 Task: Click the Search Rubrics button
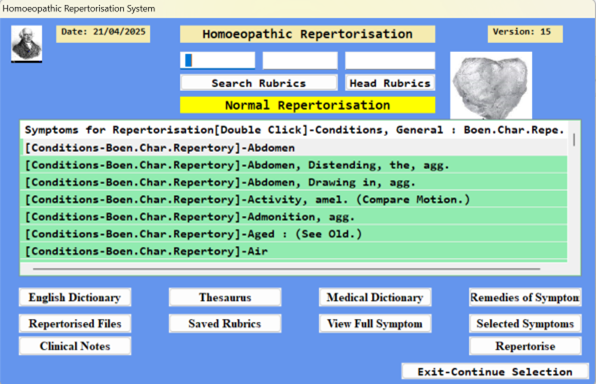pos(258,83)
